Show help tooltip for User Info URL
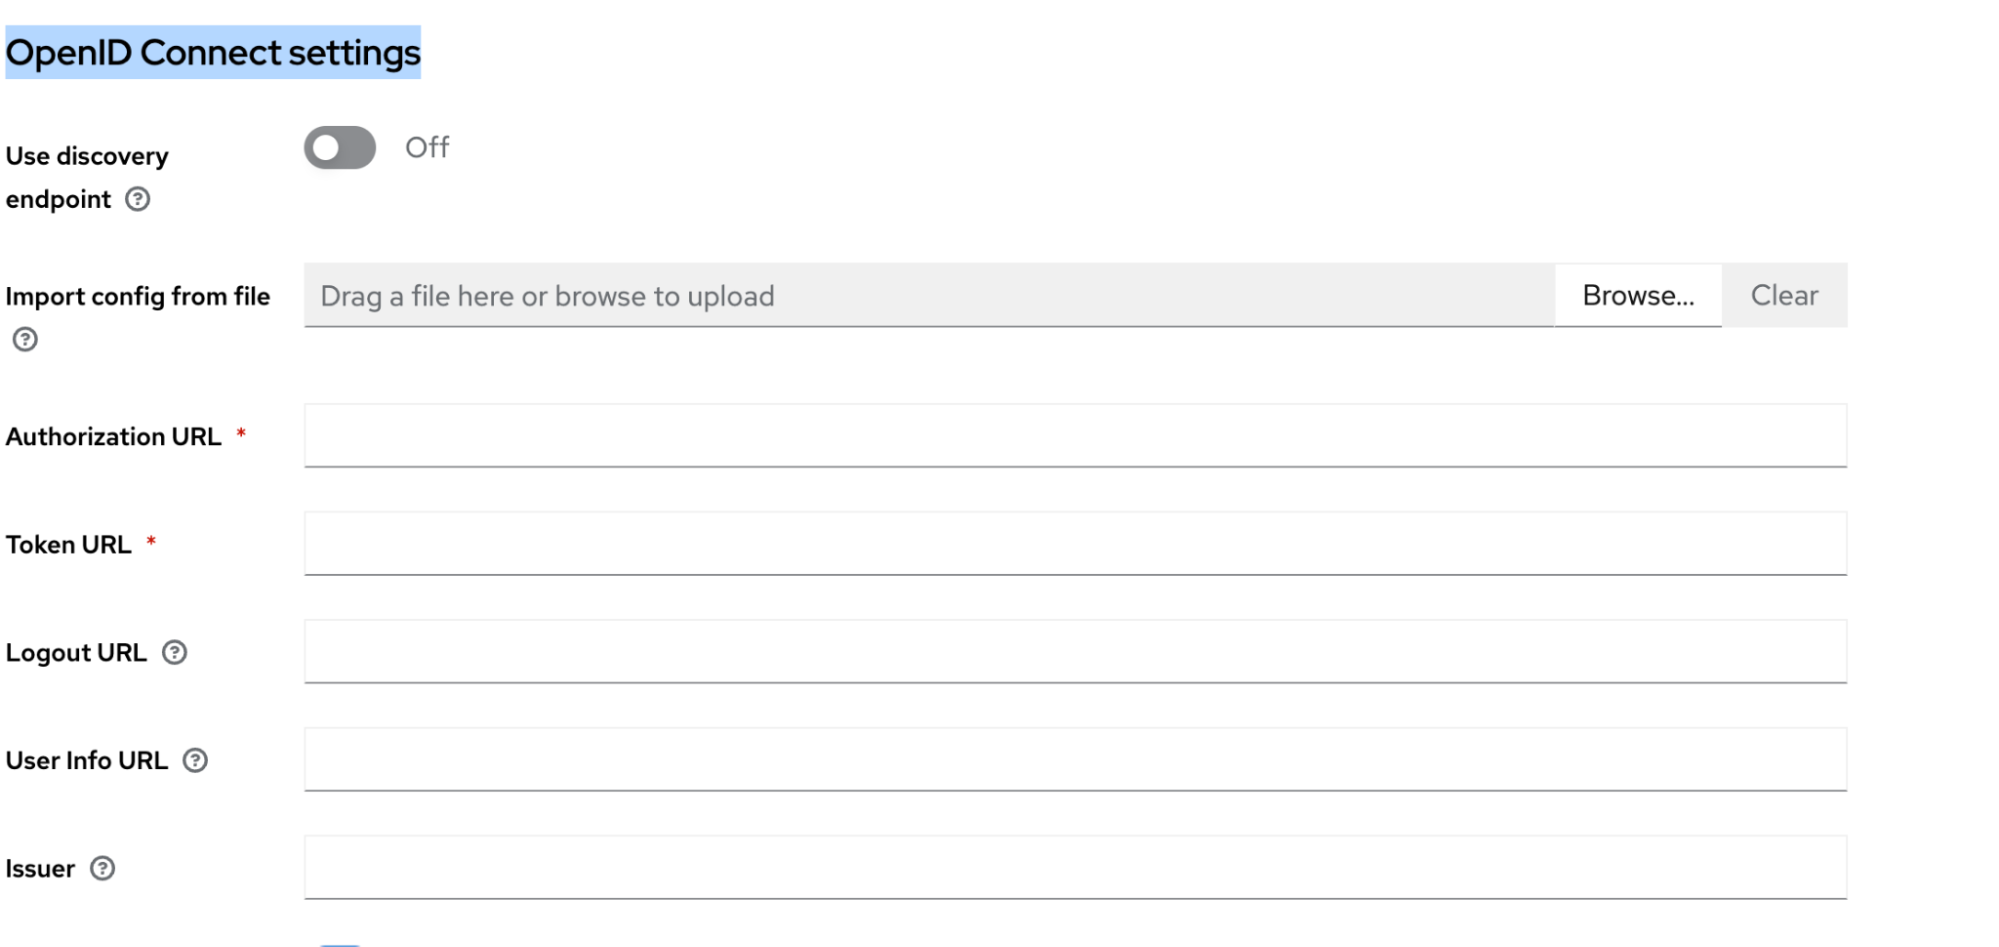This screenshot has width=1999, height=947. coord(195,761)
